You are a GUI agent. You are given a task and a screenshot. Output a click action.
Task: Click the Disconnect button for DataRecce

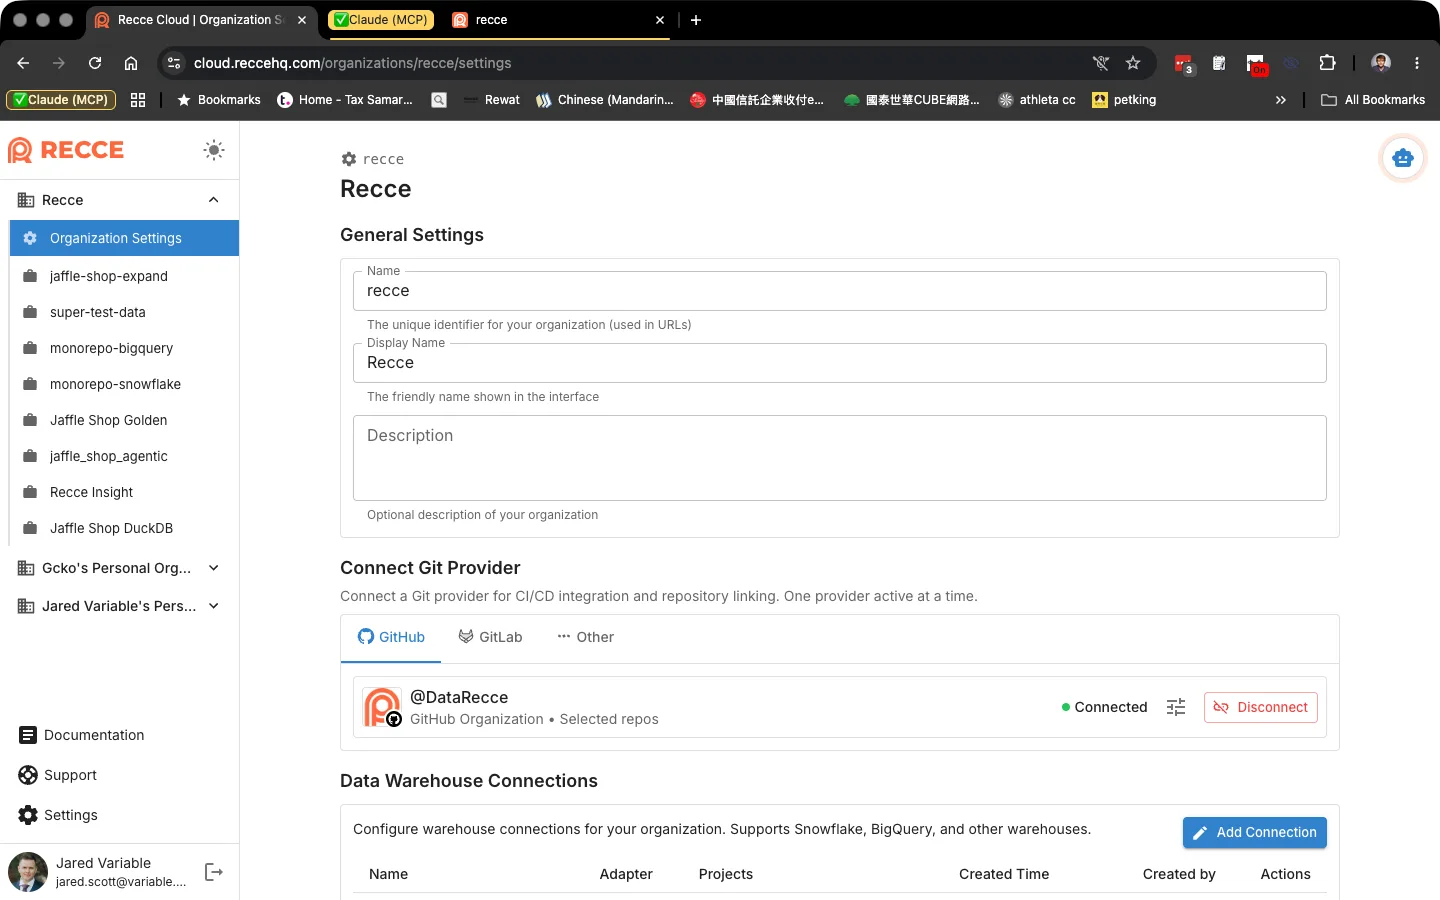point(1261,707)
